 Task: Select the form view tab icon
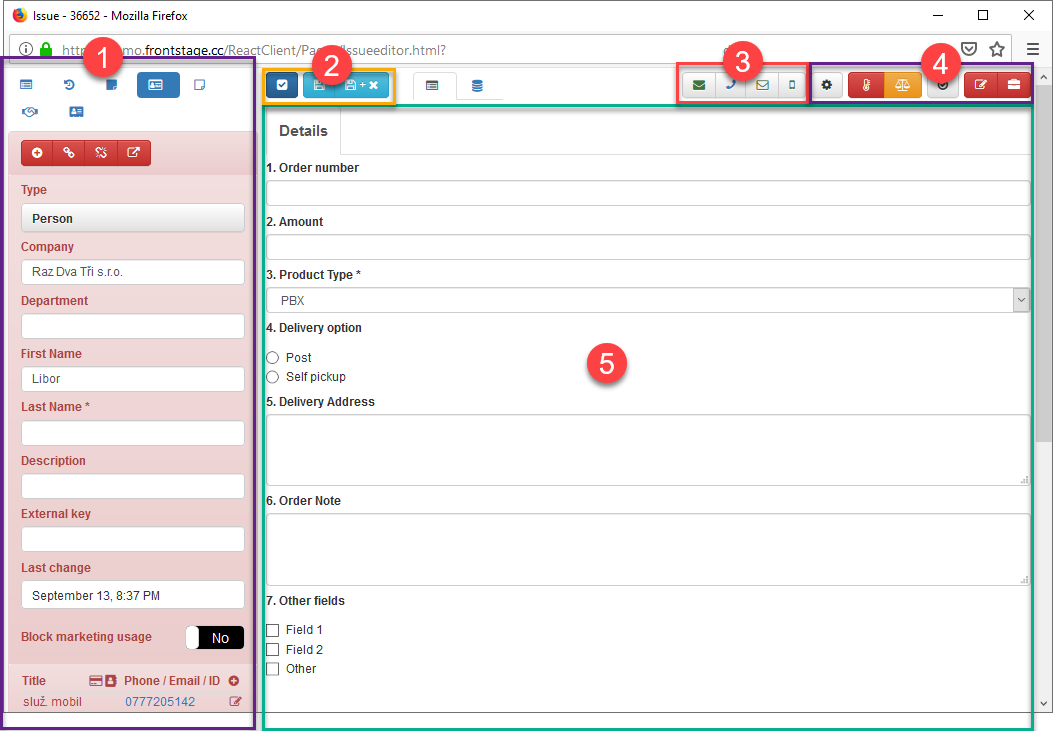coord(432,86)
